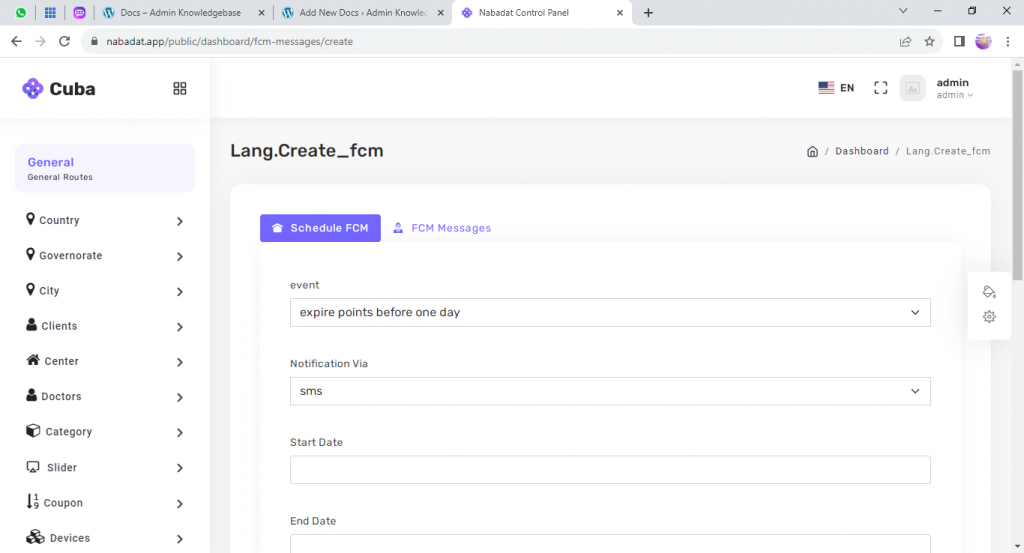This screenshot has height=553, width=1024.
Task: Click the admin profile avatar image
Action: [x=912, y=88]
